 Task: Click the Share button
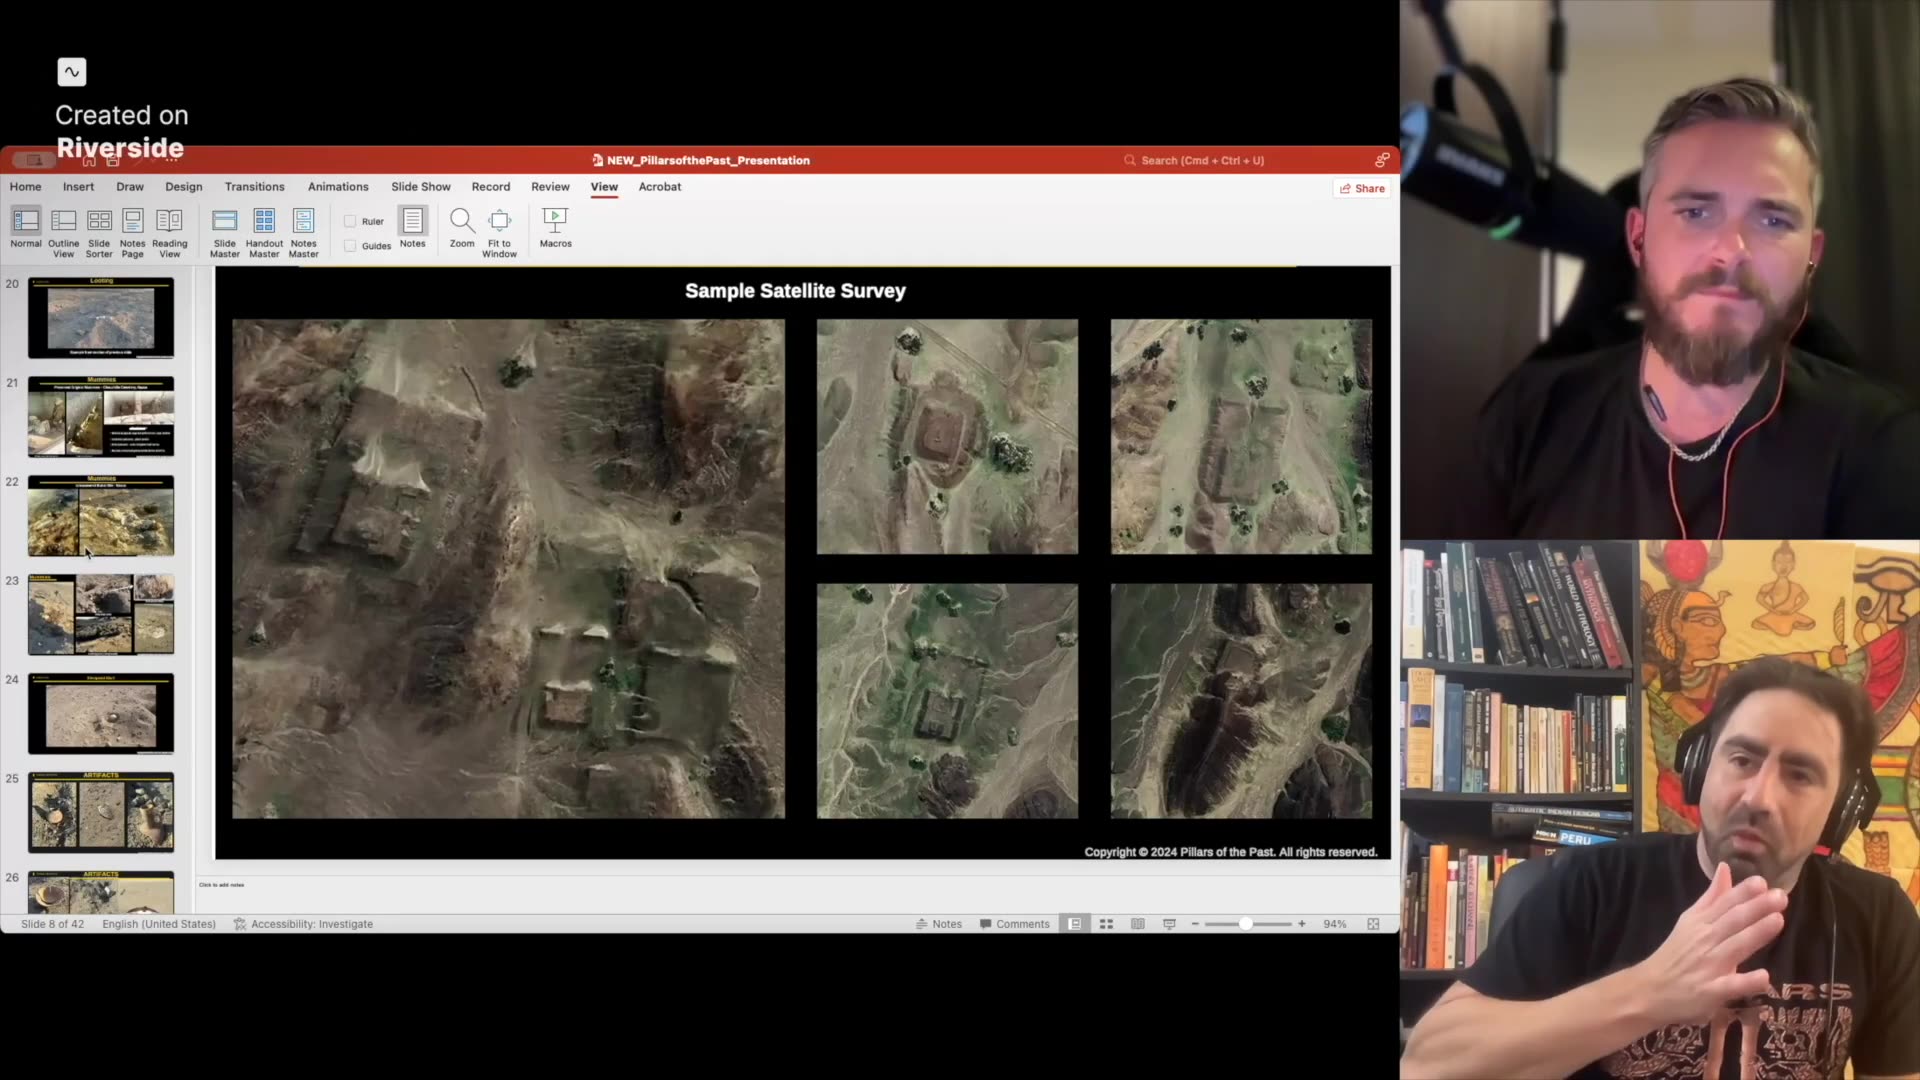[x=1362, y=188]
